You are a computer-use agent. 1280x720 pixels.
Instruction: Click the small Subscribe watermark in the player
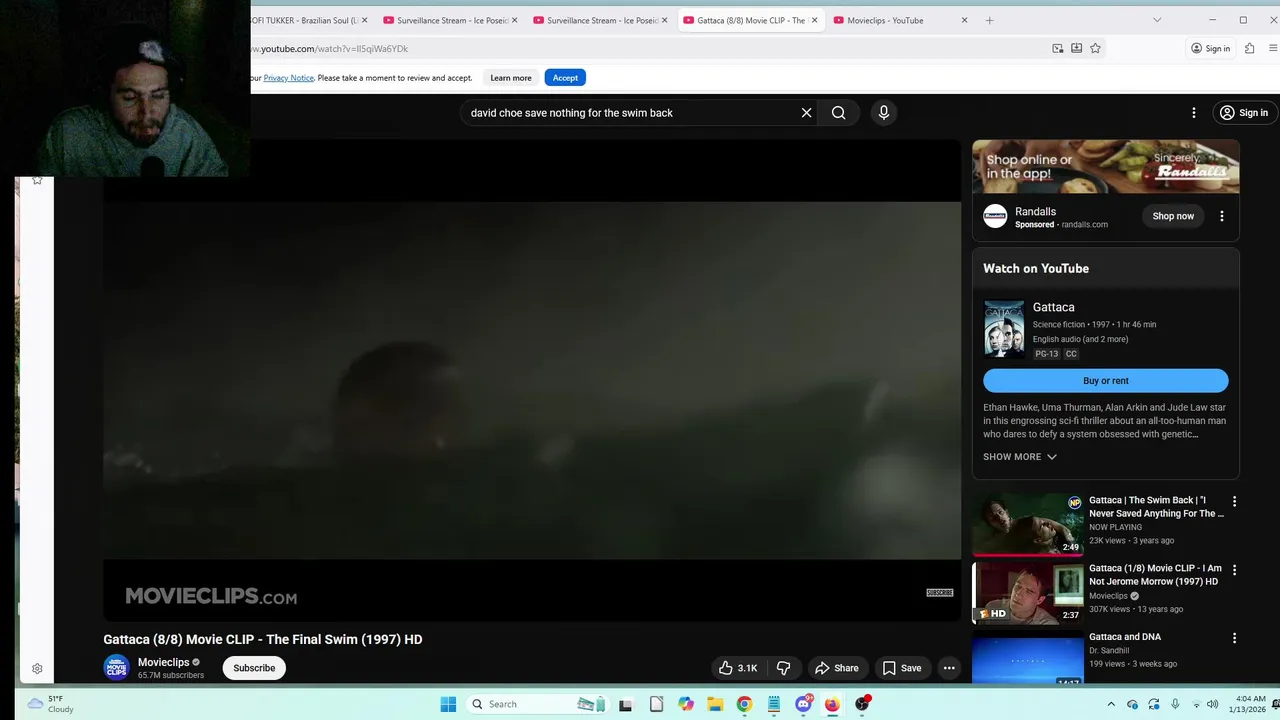click(939, 593)
